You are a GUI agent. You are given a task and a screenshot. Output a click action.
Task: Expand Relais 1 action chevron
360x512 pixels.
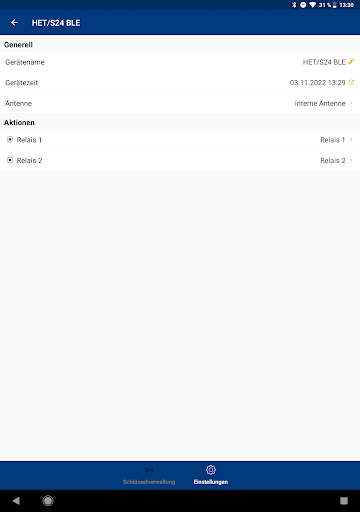coord(351,139)
